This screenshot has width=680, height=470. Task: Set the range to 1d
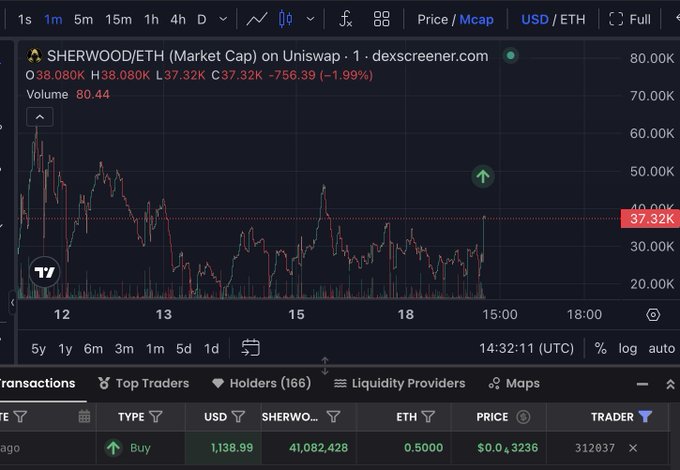(x=211, y=349)
